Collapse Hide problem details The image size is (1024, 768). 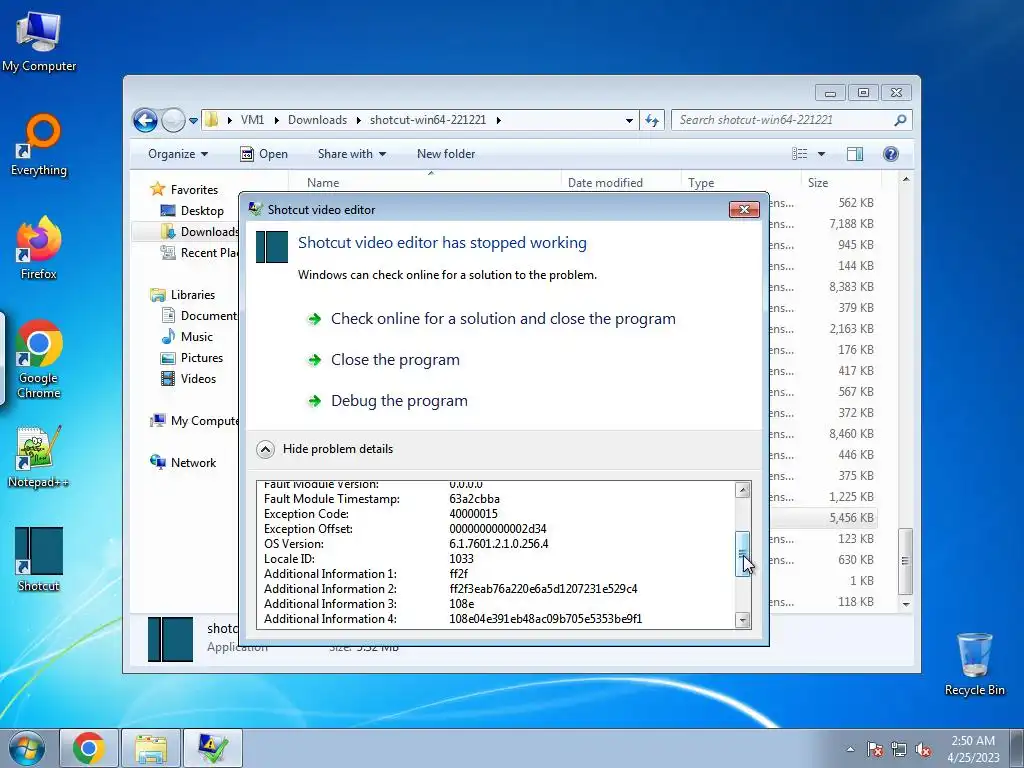[325, 449]
